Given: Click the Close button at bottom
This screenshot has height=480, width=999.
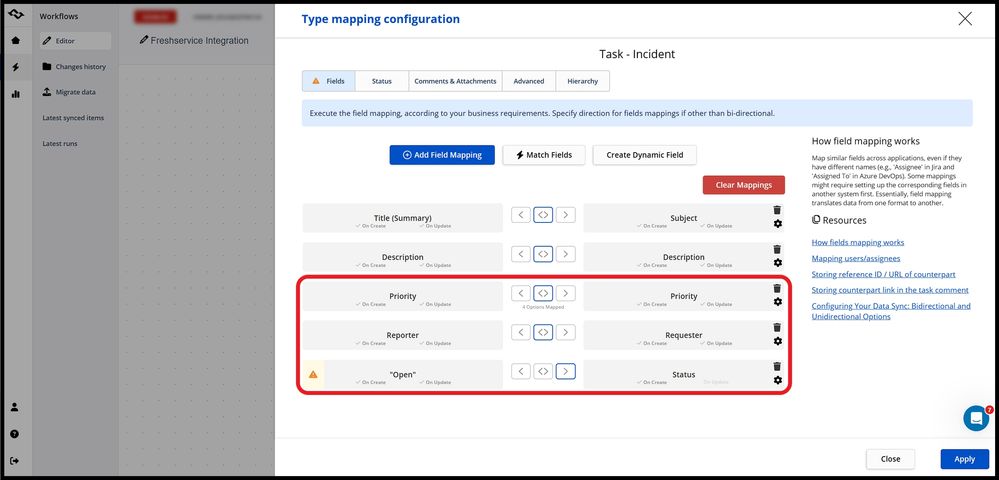Looking at the screenshot, I should [x=890, y=459].
